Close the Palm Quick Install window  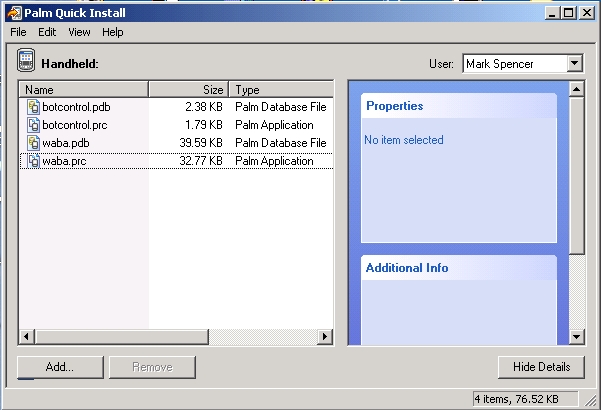587,13
